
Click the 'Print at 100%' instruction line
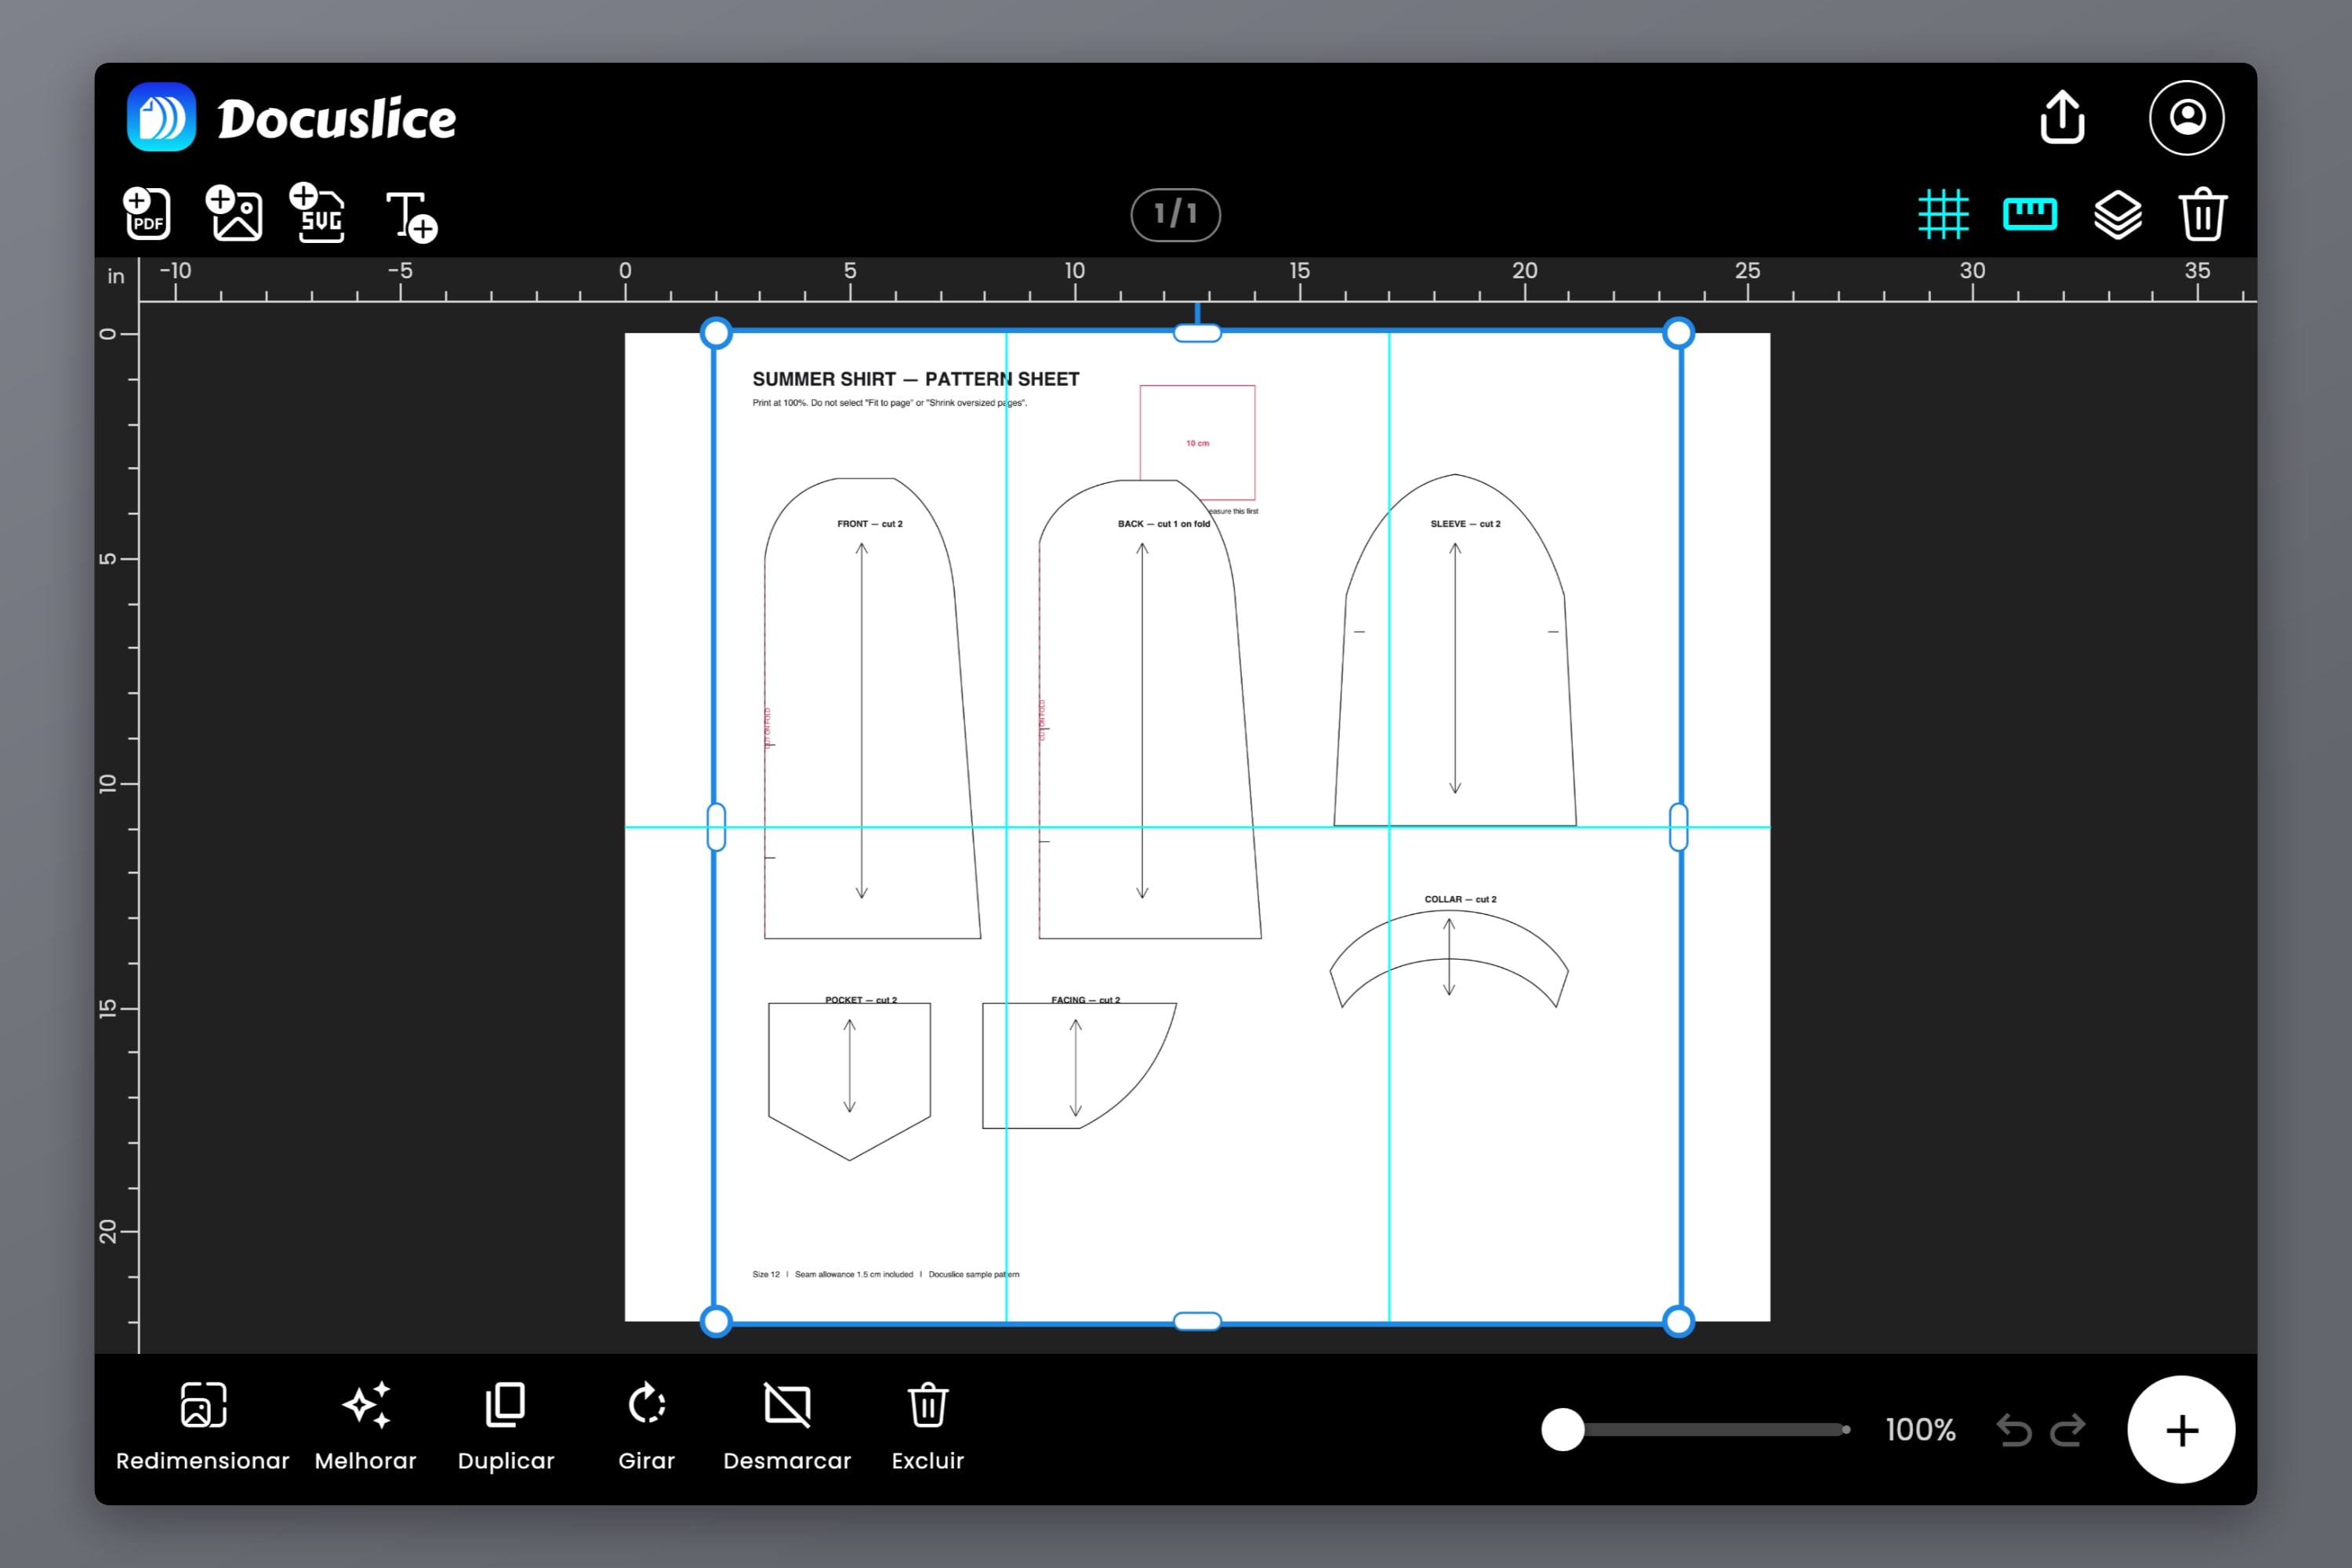(x=889, y=403)
